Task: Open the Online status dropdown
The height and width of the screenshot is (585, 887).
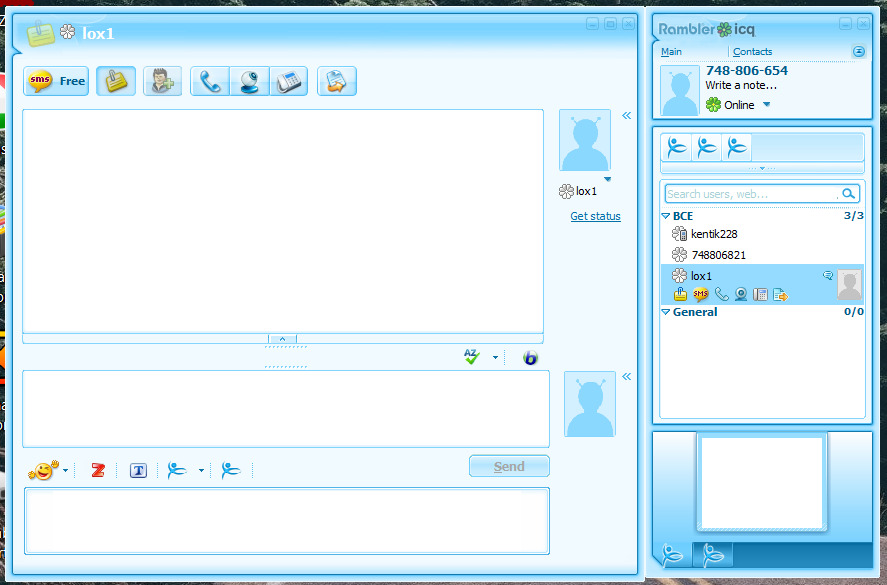Action: 767,104
